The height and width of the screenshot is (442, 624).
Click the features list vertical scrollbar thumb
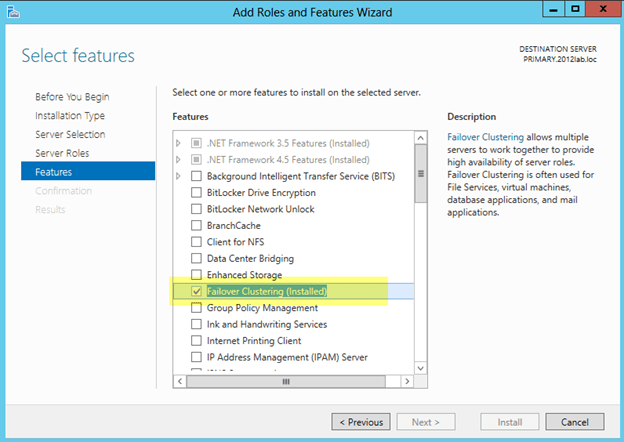click(423, 172)
